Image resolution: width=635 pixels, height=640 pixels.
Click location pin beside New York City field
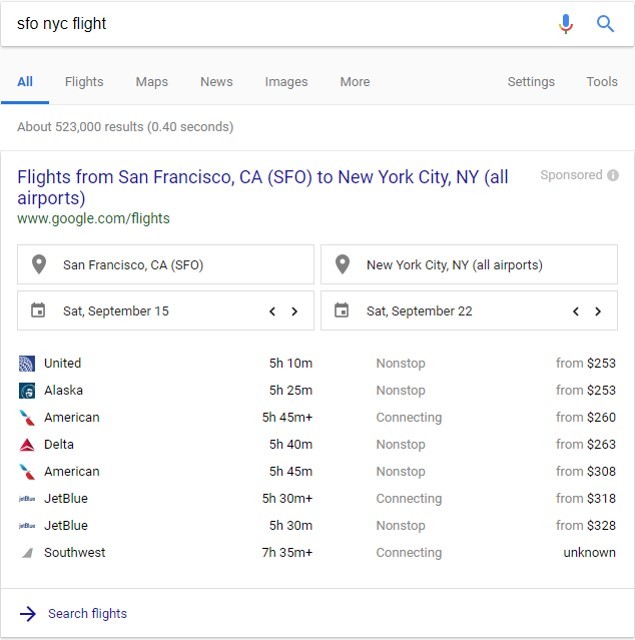(342, 264)
